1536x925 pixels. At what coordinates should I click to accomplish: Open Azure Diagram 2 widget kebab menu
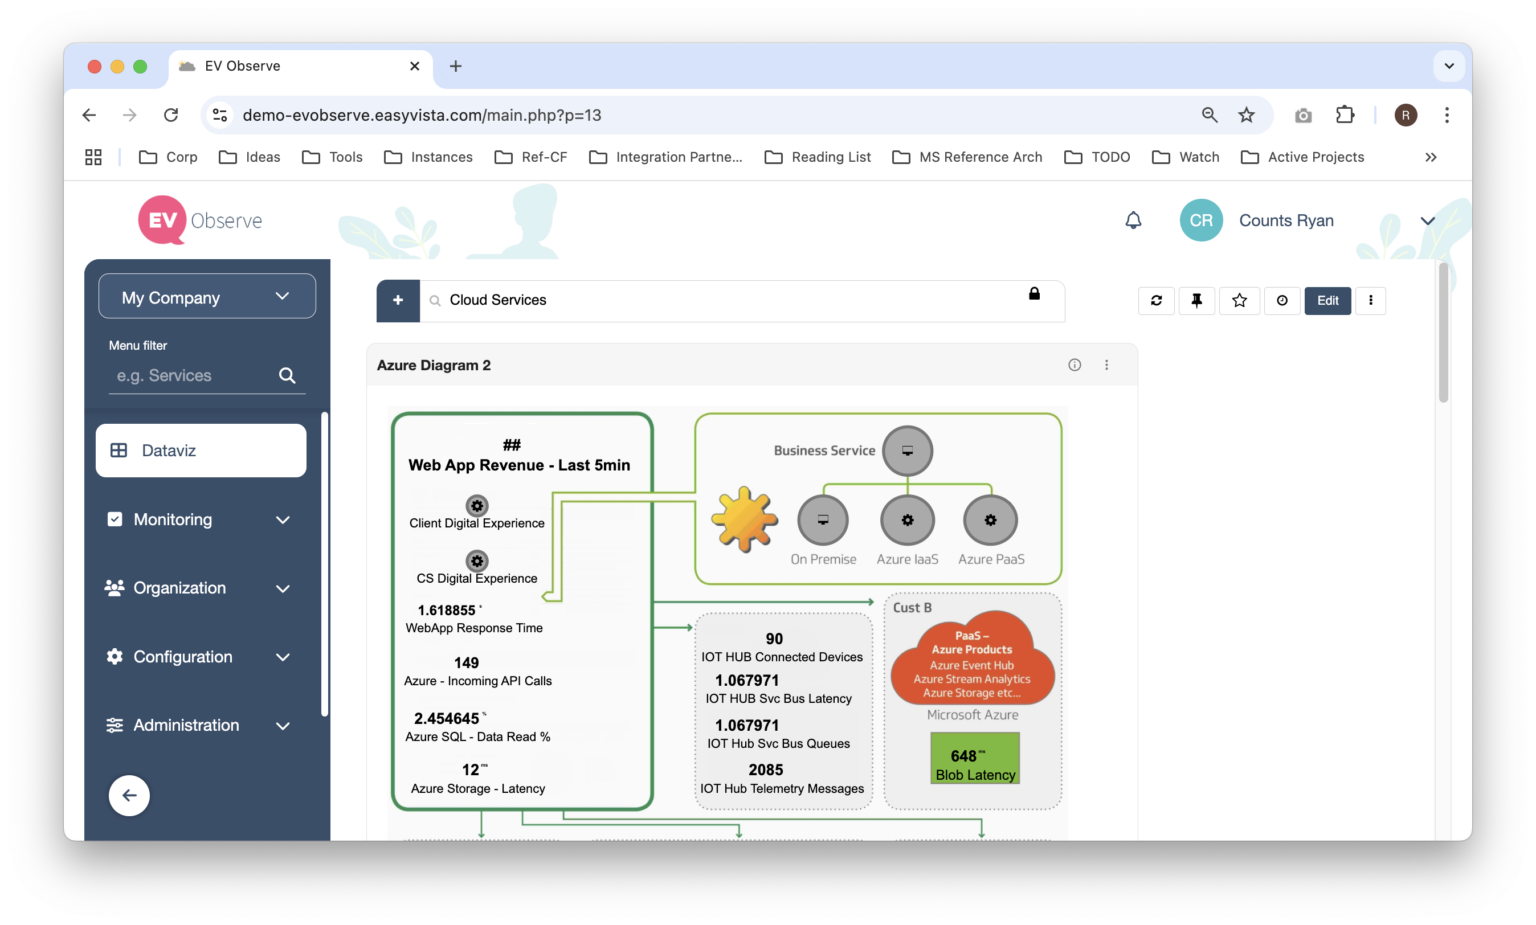1106,365
